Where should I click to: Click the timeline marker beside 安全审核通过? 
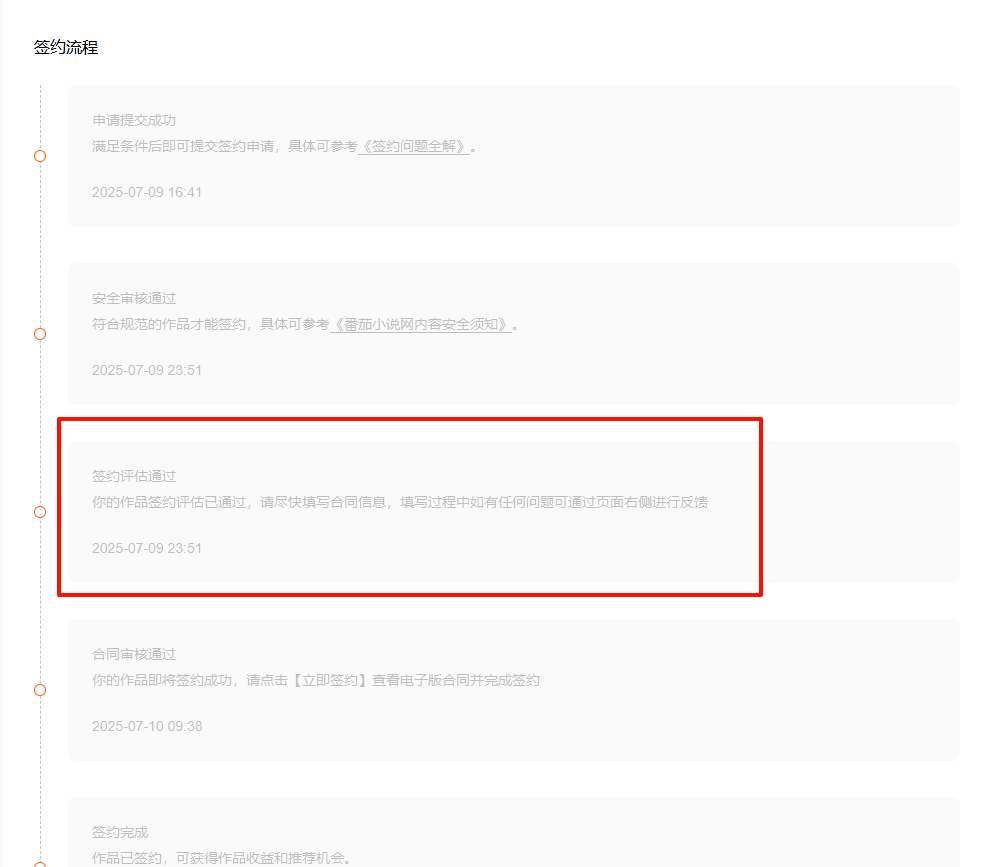(x=40, y=334)
